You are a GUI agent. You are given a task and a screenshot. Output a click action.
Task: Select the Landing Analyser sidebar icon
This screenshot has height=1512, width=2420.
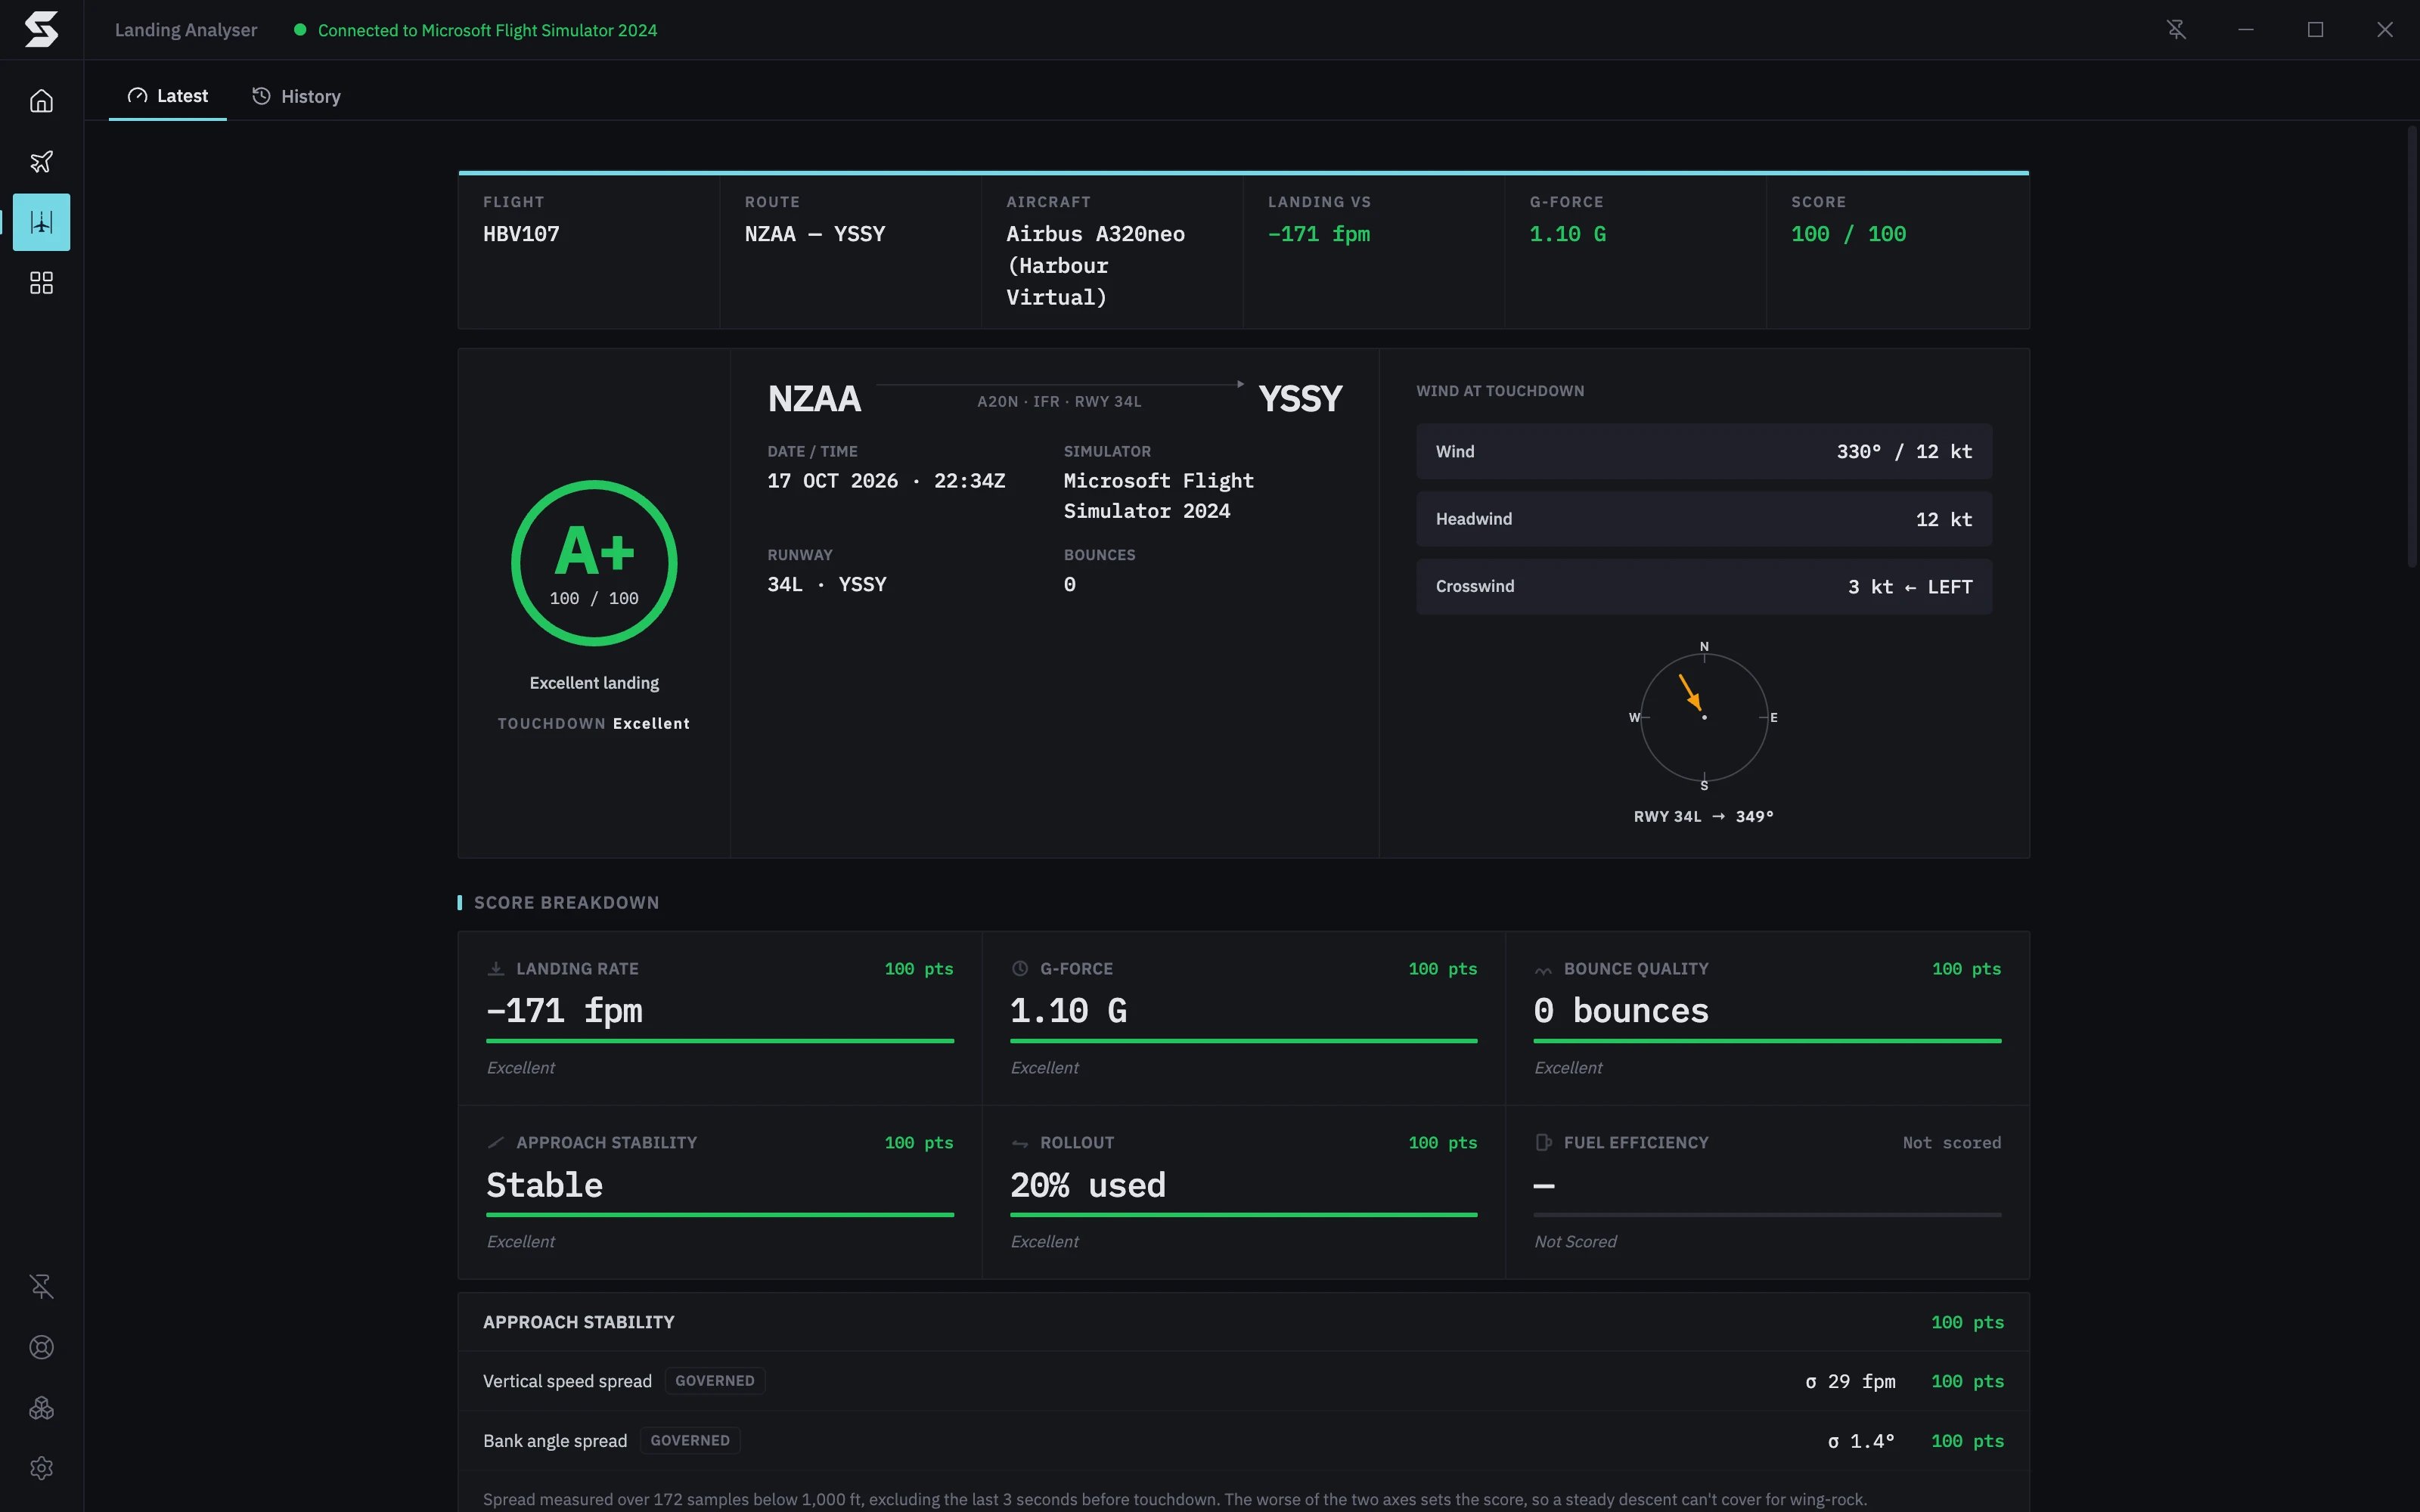(41, 222)
